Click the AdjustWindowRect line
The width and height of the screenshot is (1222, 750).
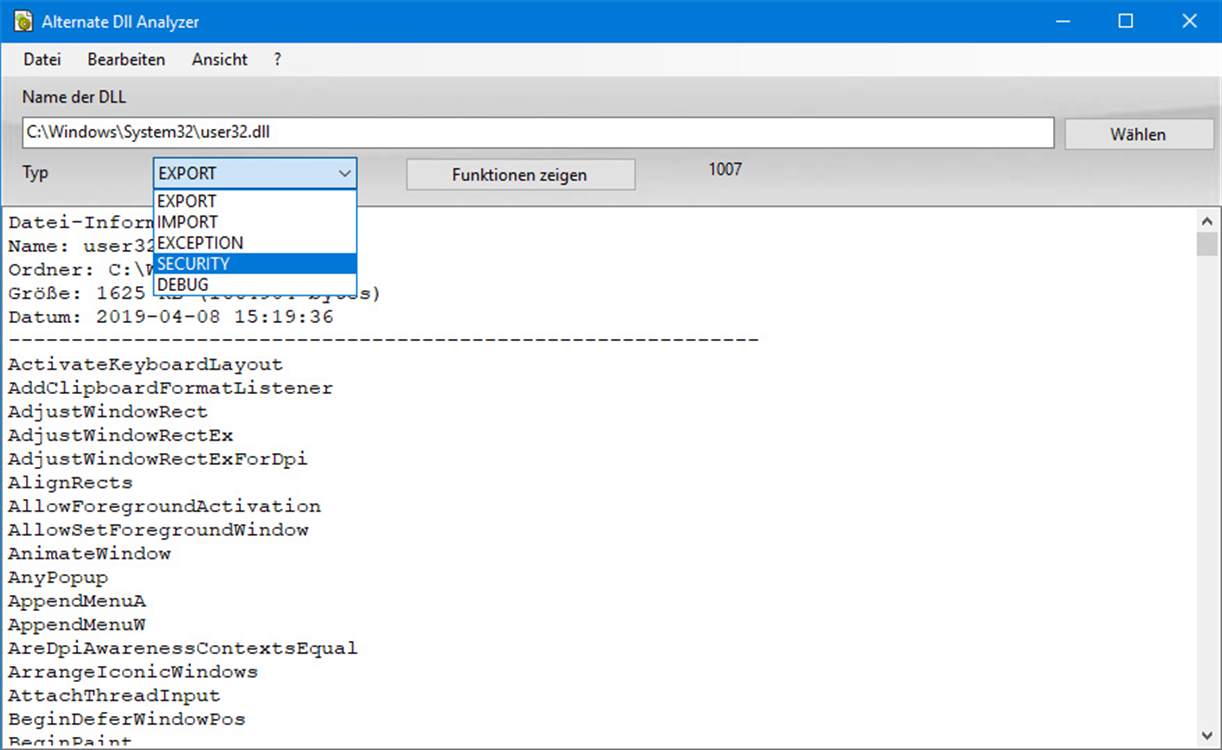108,412
